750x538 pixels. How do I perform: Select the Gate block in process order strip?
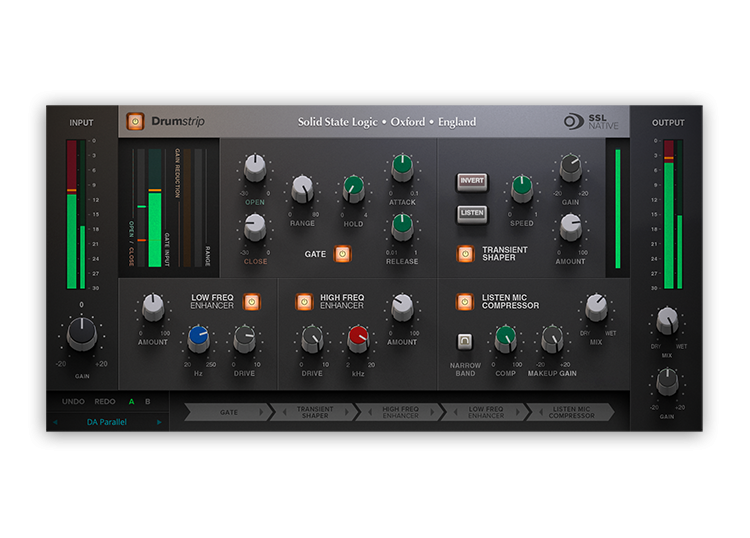[x=229, y=412]
